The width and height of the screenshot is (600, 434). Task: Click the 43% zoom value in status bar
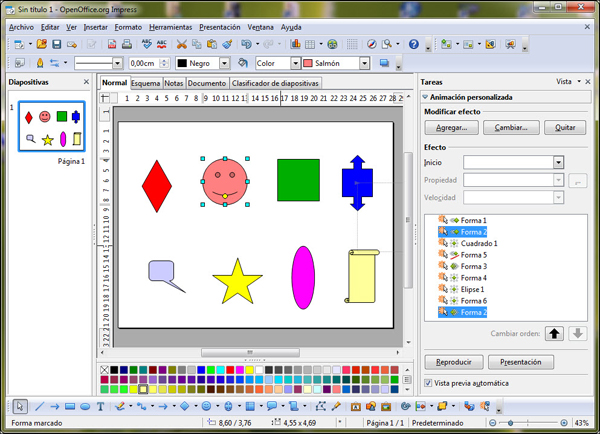click(582, 423)
